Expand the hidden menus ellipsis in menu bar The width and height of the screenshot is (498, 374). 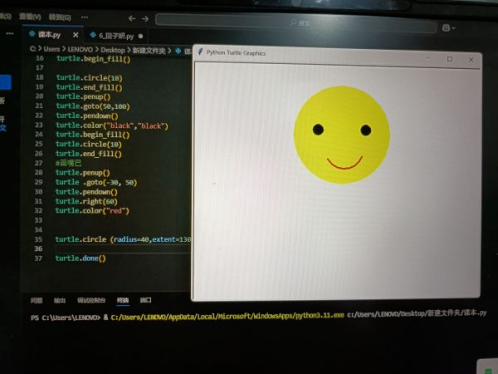click(x=85, y=17)
